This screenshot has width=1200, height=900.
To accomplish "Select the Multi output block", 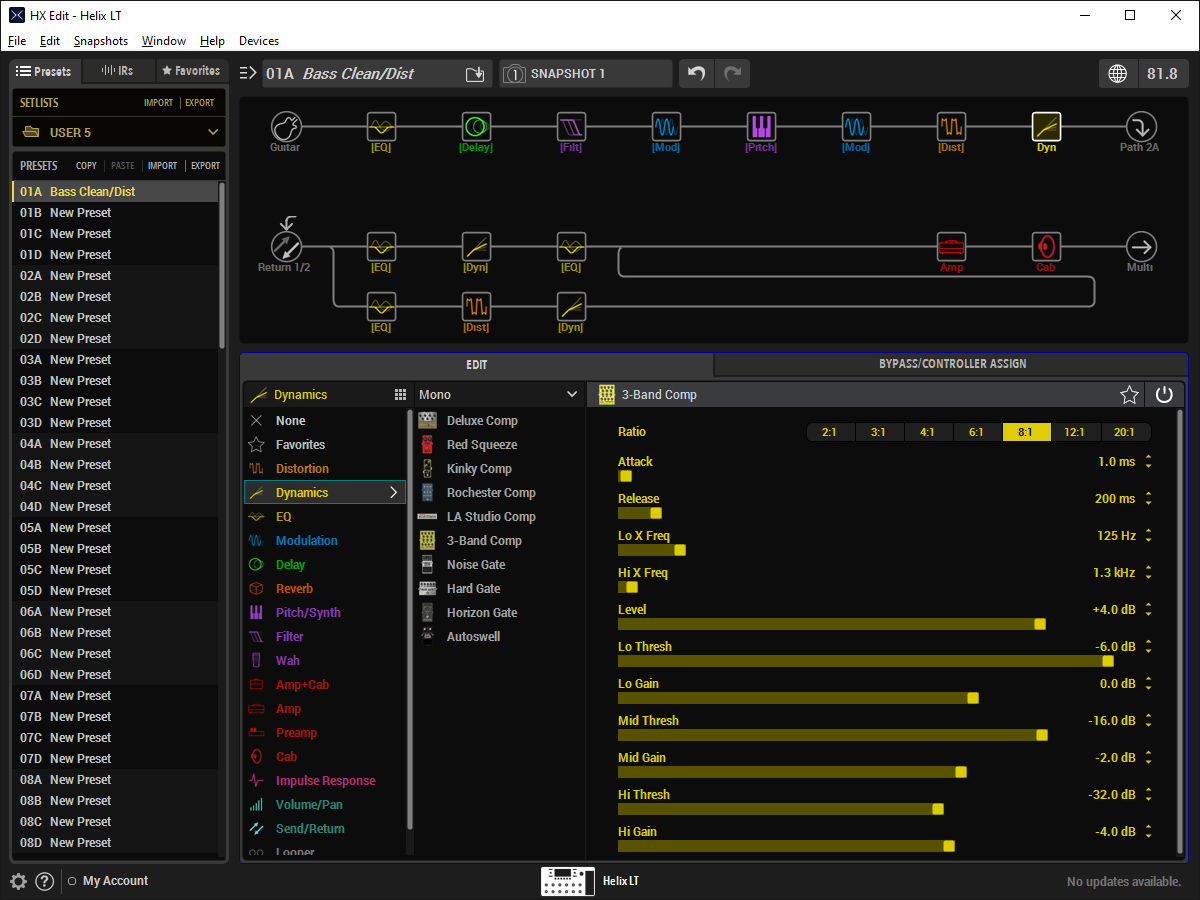I will 1141,246.
